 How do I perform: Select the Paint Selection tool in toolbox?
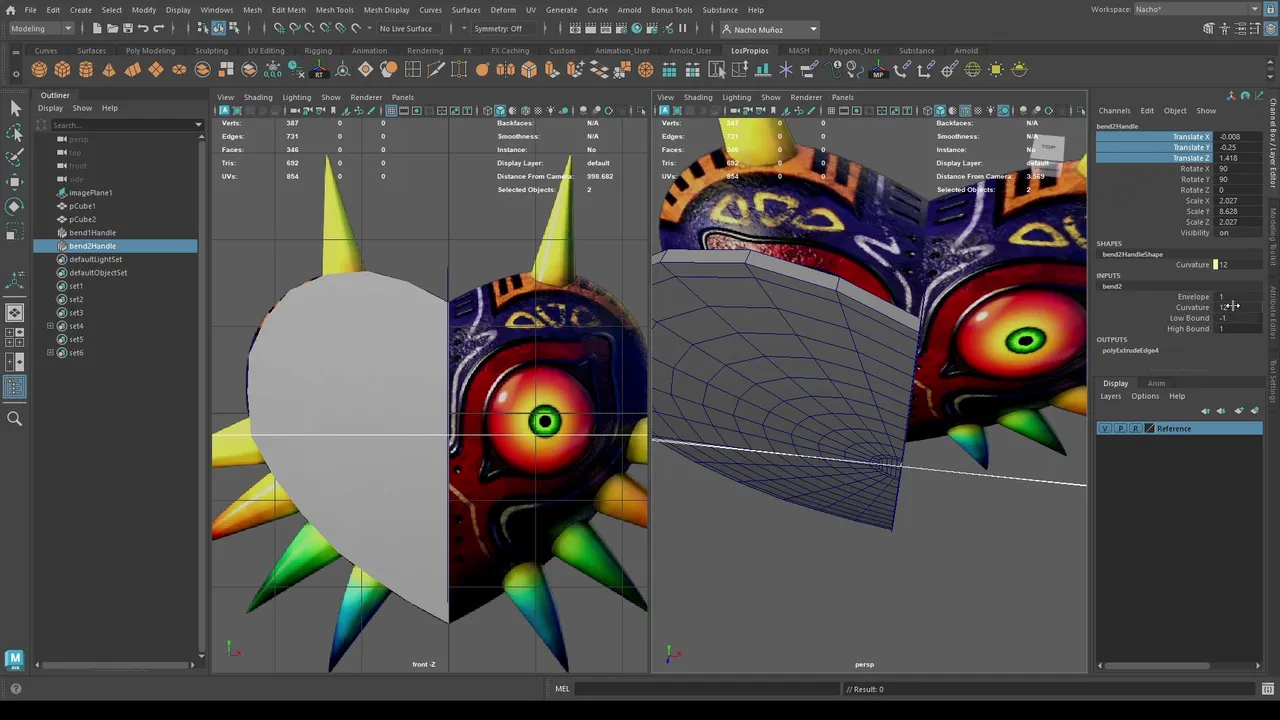pos(15,157)
